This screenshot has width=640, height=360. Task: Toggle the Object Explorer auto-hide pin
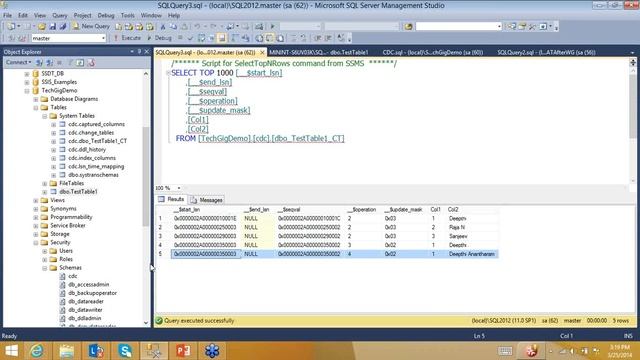[139, 52]
